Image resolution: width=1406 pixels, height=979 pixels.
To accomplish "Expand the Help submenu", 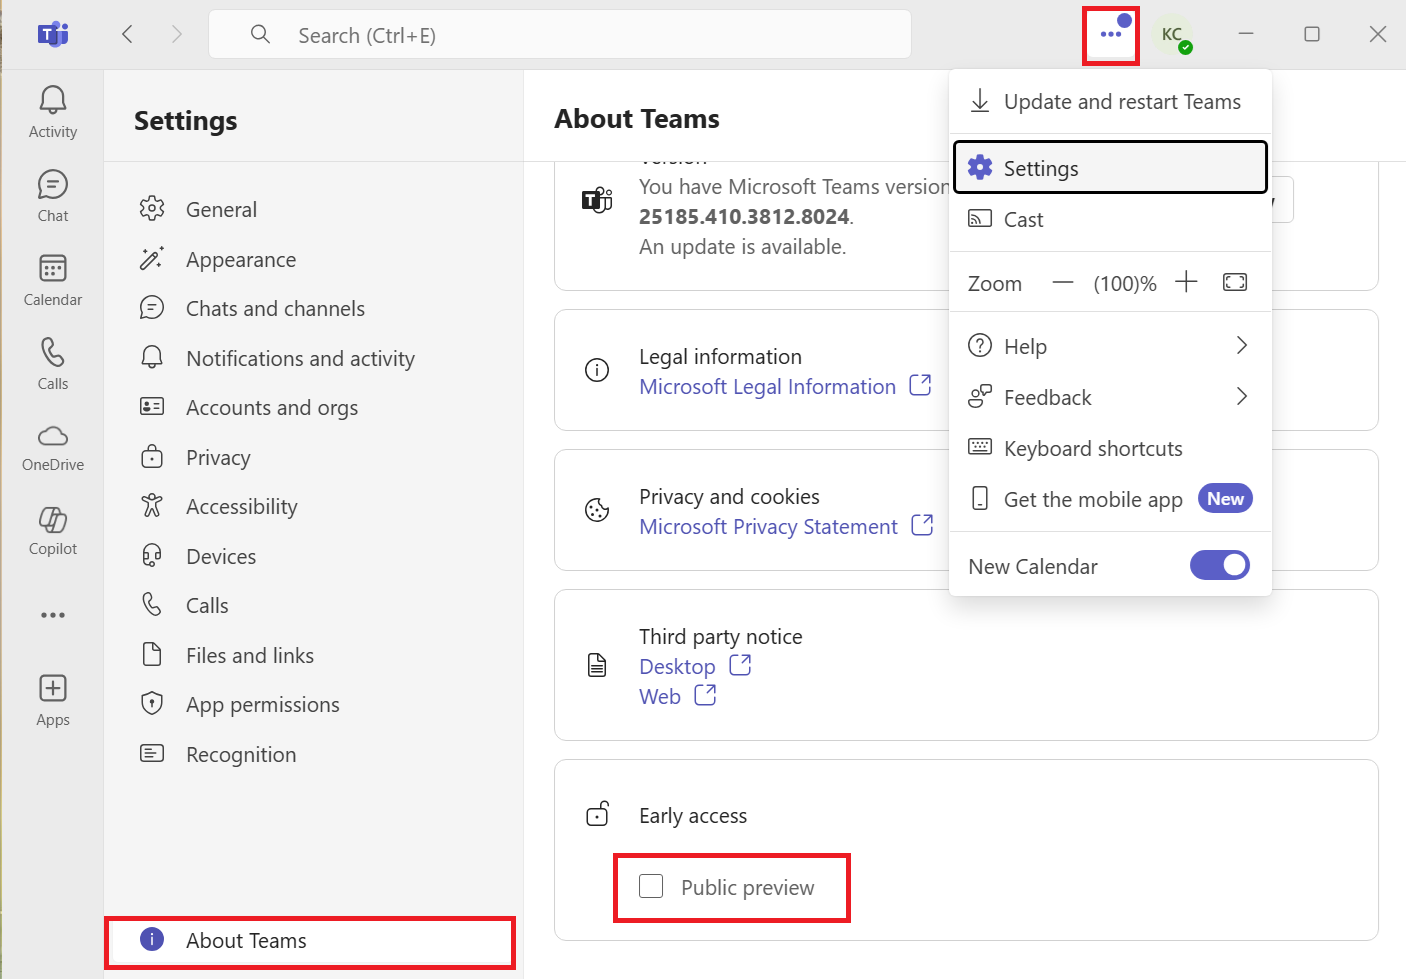I will point(1110,346).
